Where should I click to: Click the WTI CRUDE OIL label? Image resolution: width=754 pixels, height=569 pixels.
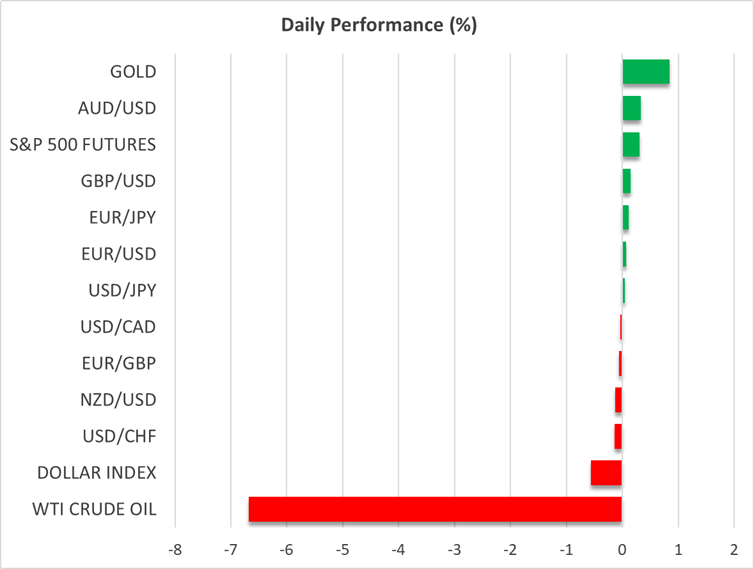click(x=96, y=509)
